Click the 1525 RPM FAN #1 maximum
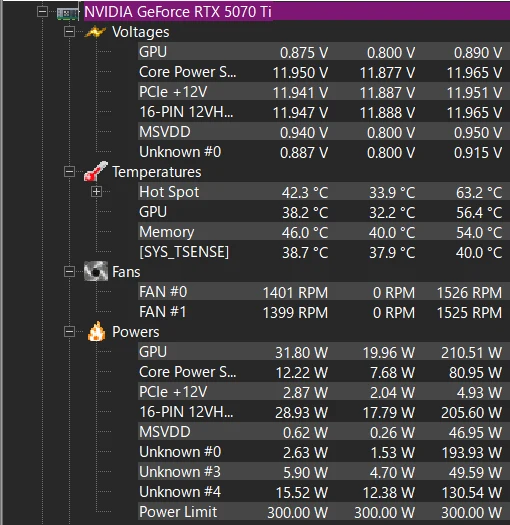The height and width of the screenshot is (525, 510). tap(469, 313)
